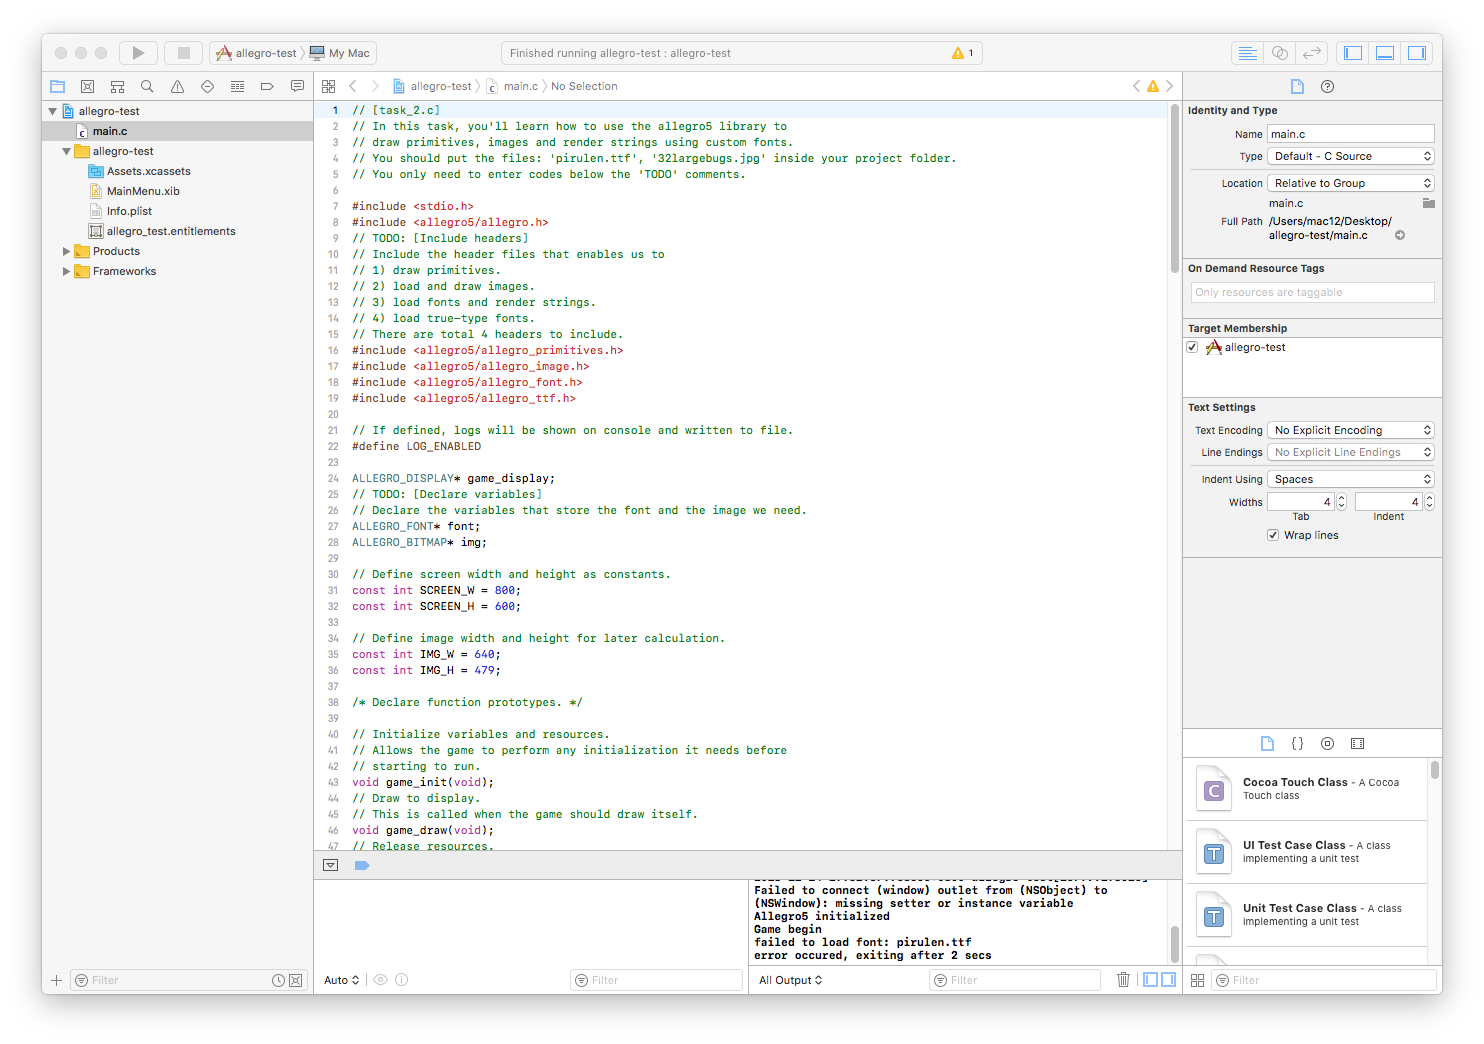The height and width of the screenshot is (1044, 1484).
Task: Open the Debug navigator
Action: click(x=237, y=86)
